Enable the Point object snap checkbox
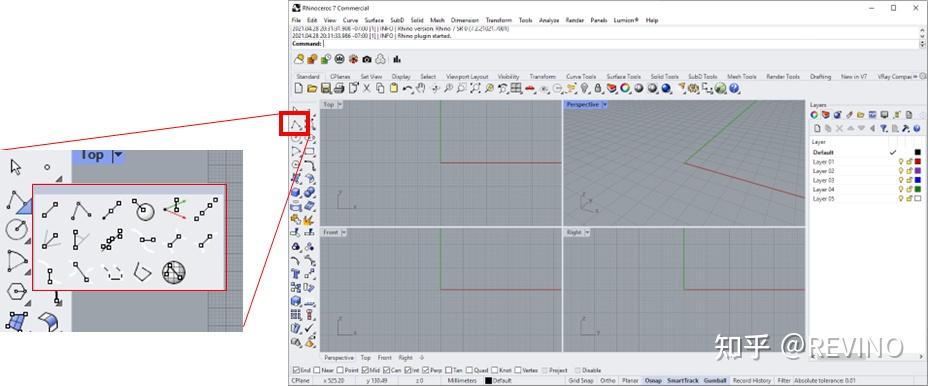 coord(340,371)
